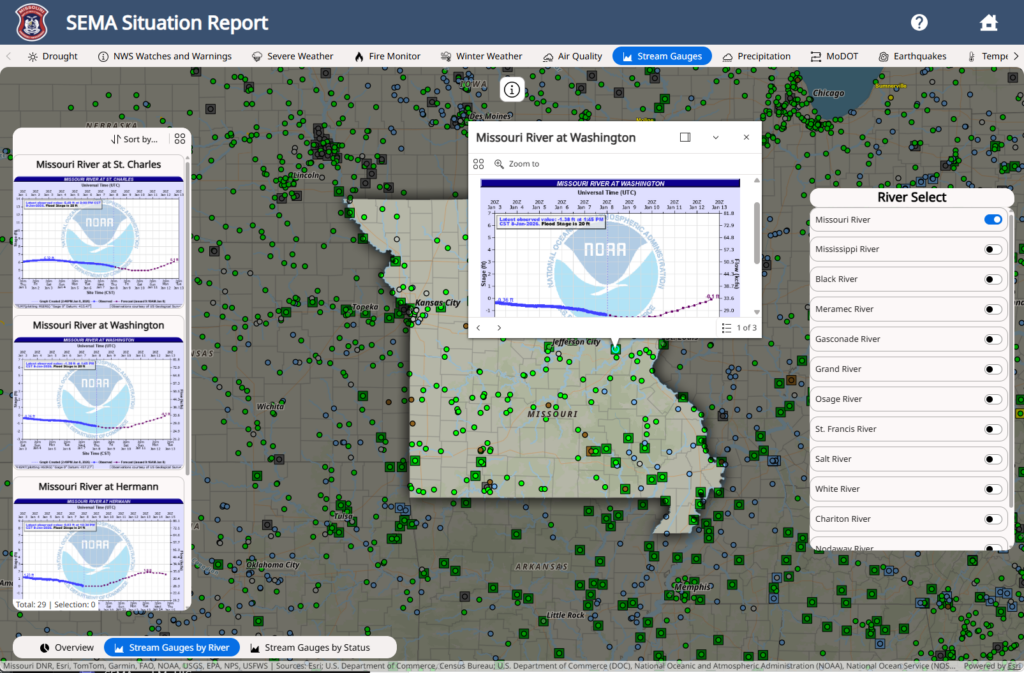Go to the next popup feature
Screen dimensions: 1024x673
point(499,328)
